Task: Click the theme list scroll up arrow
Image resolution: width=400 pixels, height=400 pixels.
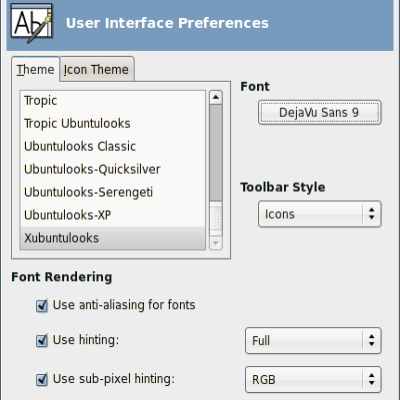Action: 216,97
